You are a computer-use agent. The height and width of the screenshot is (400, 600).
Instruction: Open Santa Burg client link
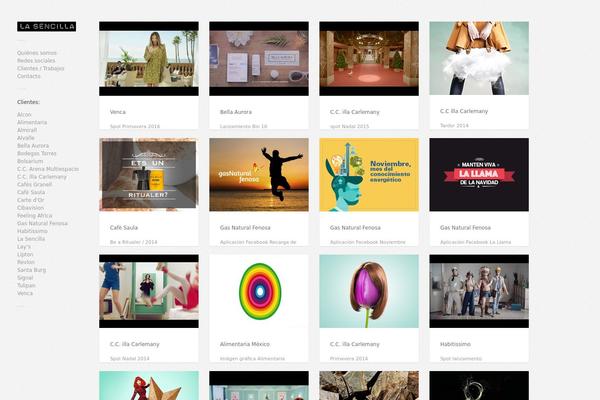pos(31,270)
